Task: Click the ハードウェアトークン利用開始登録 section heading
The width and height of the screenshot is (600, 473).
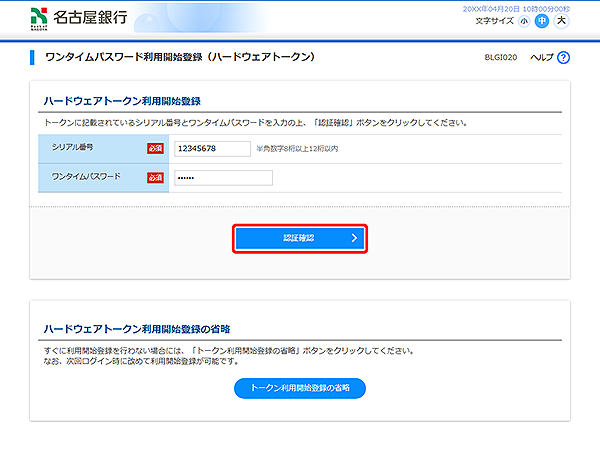Action: (x=123, y=101)
